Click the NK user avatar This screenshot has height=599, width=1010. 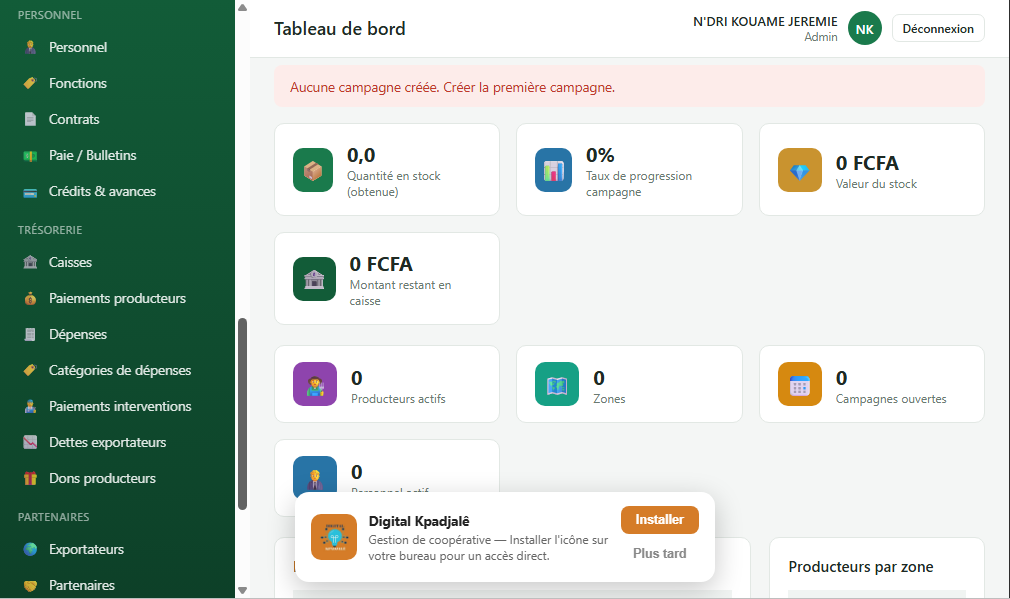pos(864,29)
